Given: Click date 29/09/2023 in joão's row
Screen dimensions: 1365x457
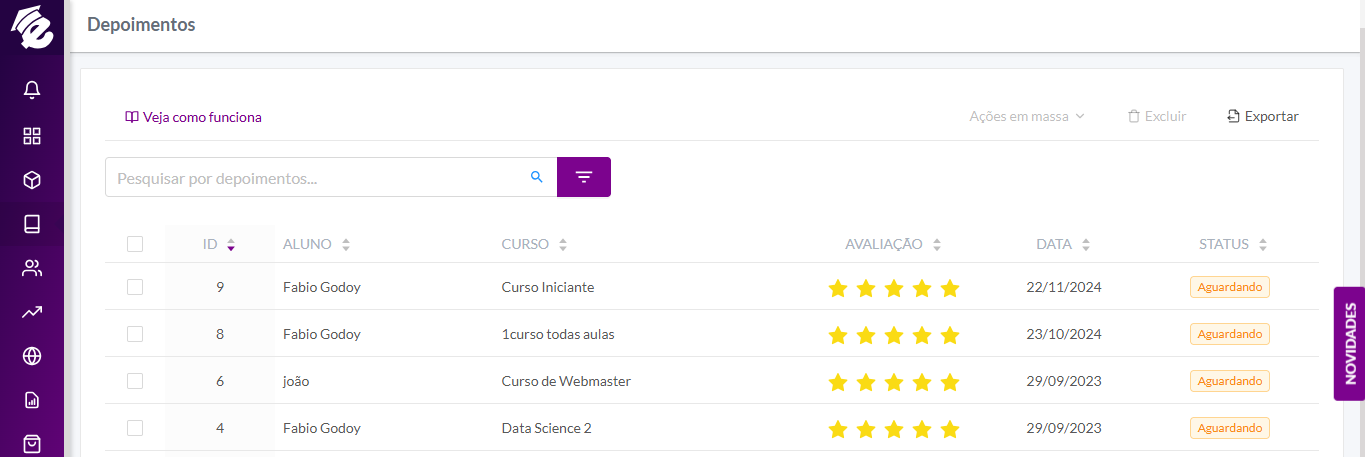Looking at the screenshot, I should tap(1064, 381).
